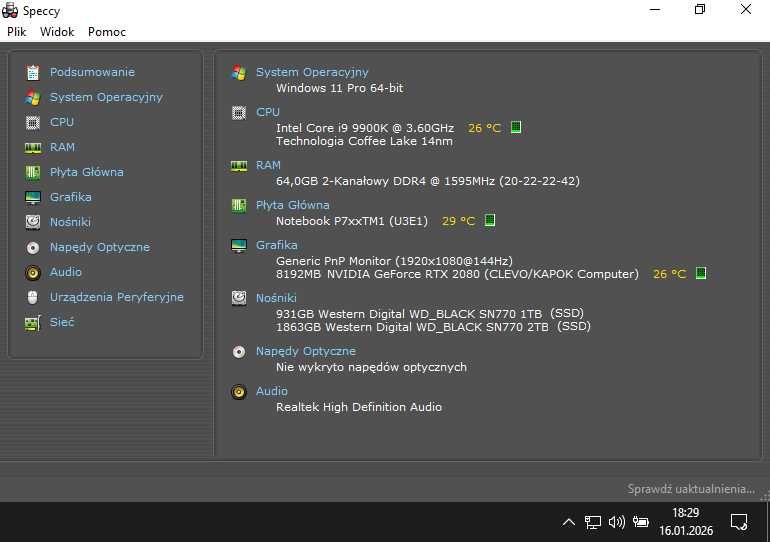
Task: Select Grafika in the sidebar
Action: click(x=71, y=197)
